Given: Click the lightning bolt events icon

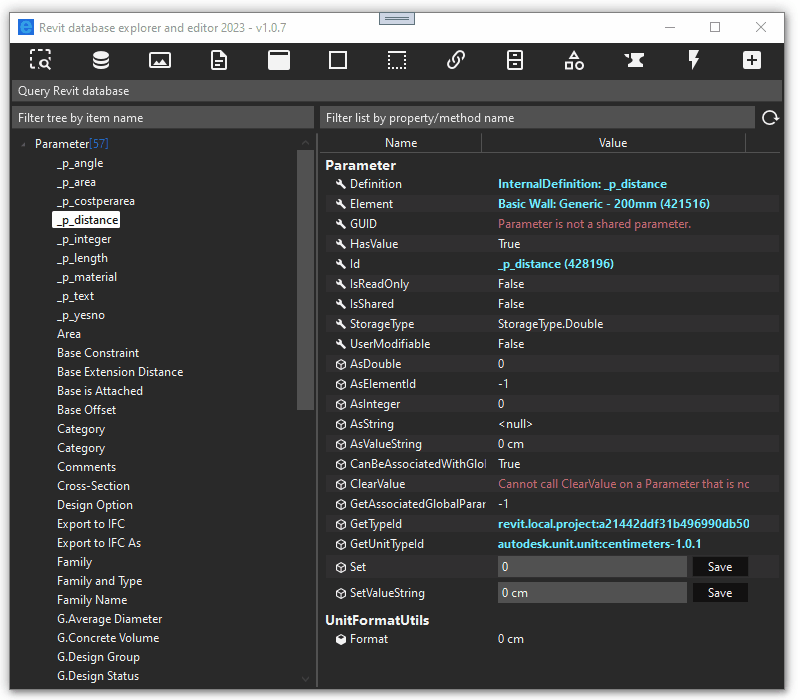Looking at the screenshot, I should coord(693,60).
